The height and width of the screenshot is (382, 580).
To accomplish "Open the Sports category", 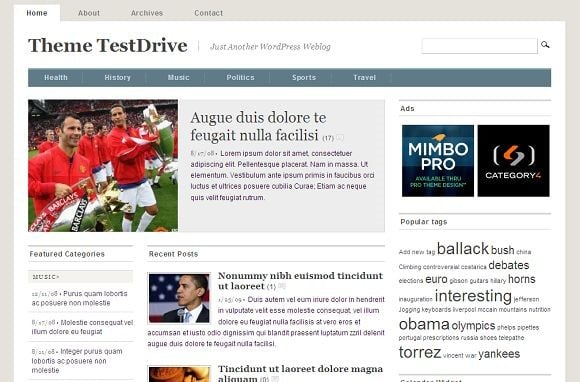I will (x=304, y=77).
